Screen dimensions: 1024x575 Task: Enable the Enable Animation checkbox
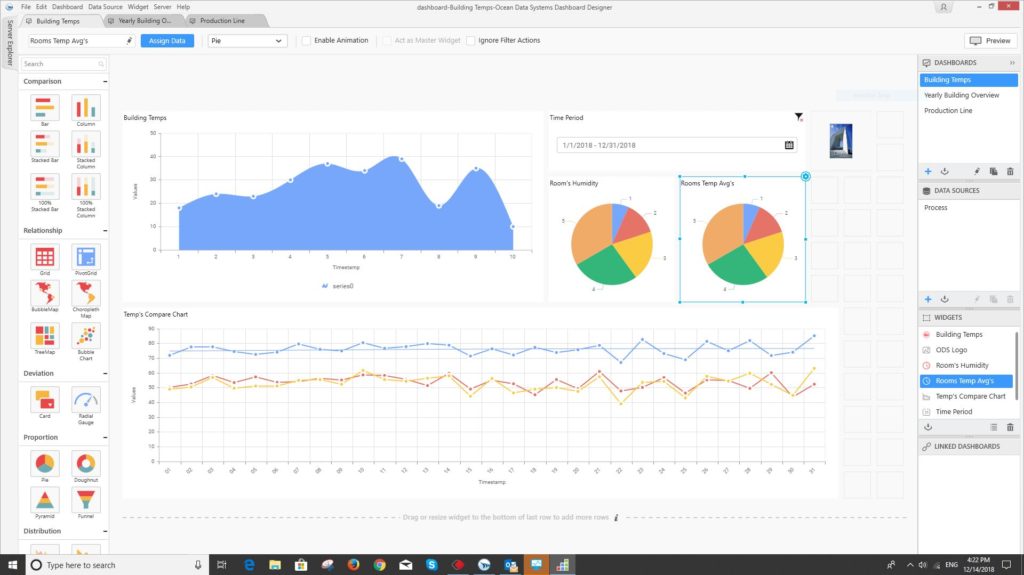click(x=306, y=41)
